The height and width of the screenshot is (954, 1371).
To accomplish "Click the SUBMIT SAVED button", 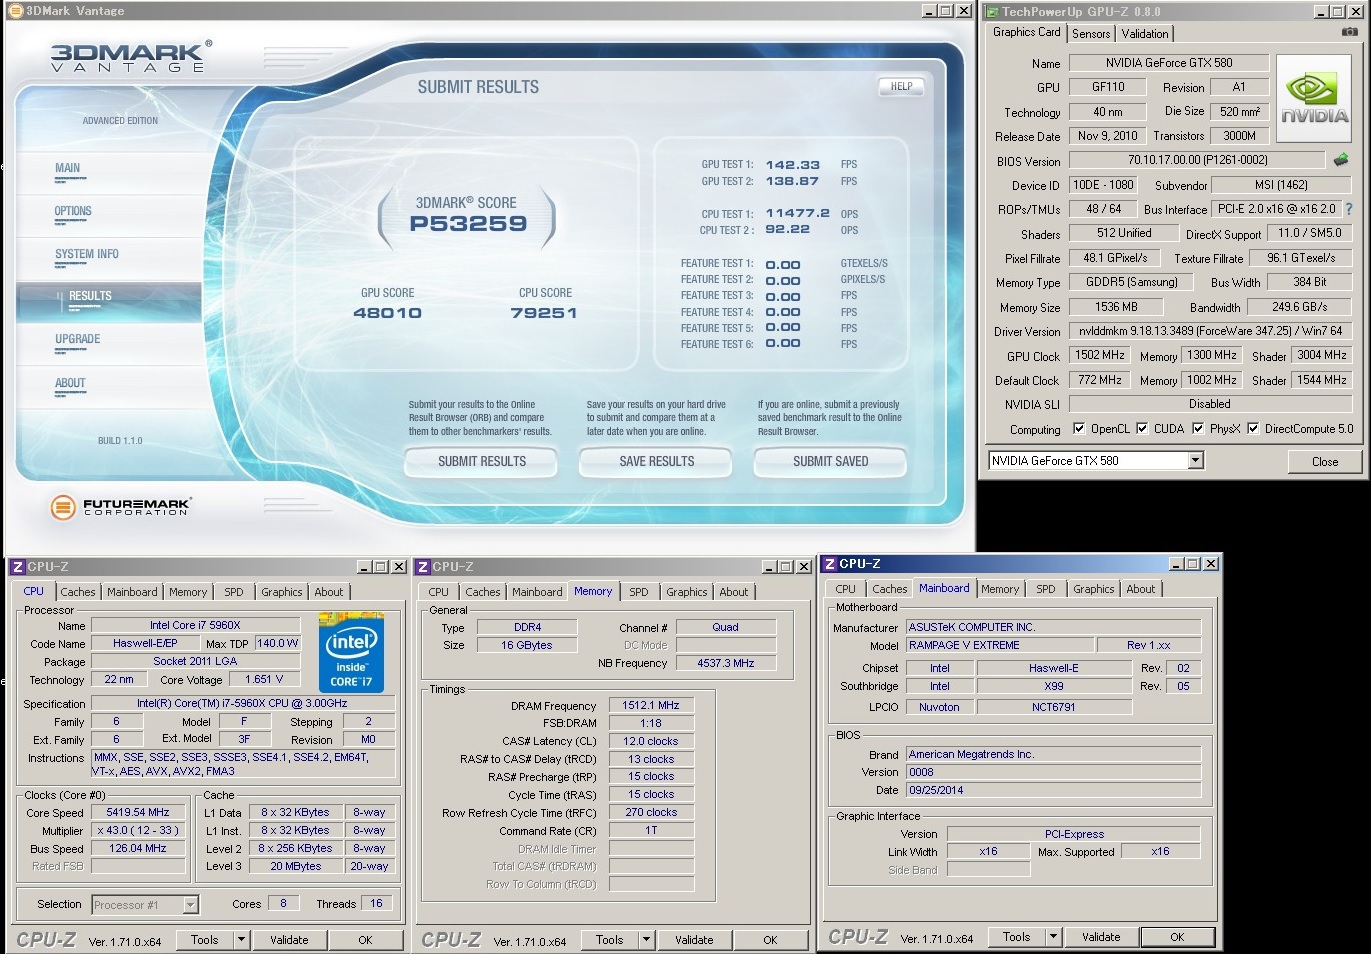I will tap(830, 461).
